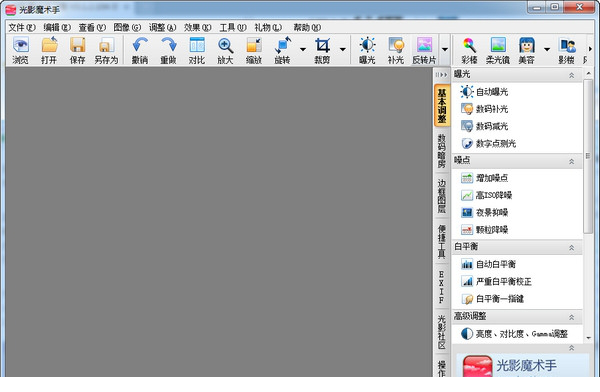Click the 光影魔术手 banner logo

[x=477, y=366]
